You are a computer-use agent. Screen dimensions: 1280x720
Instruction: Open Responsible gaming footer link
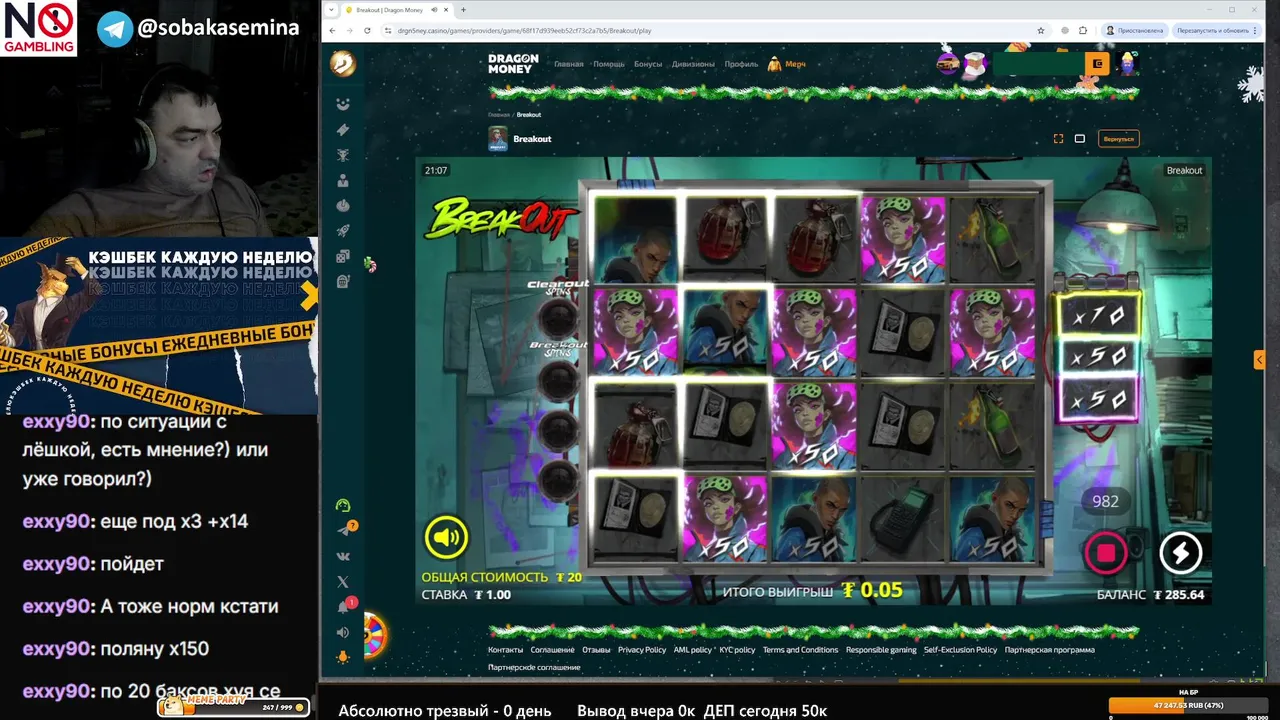point(881,650)
